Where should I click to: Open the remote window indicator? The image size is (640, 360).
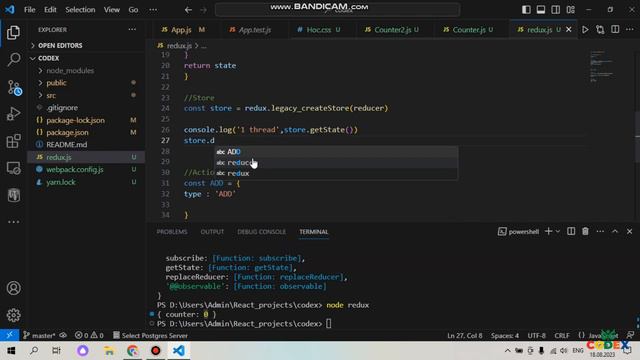coord(9,336)
